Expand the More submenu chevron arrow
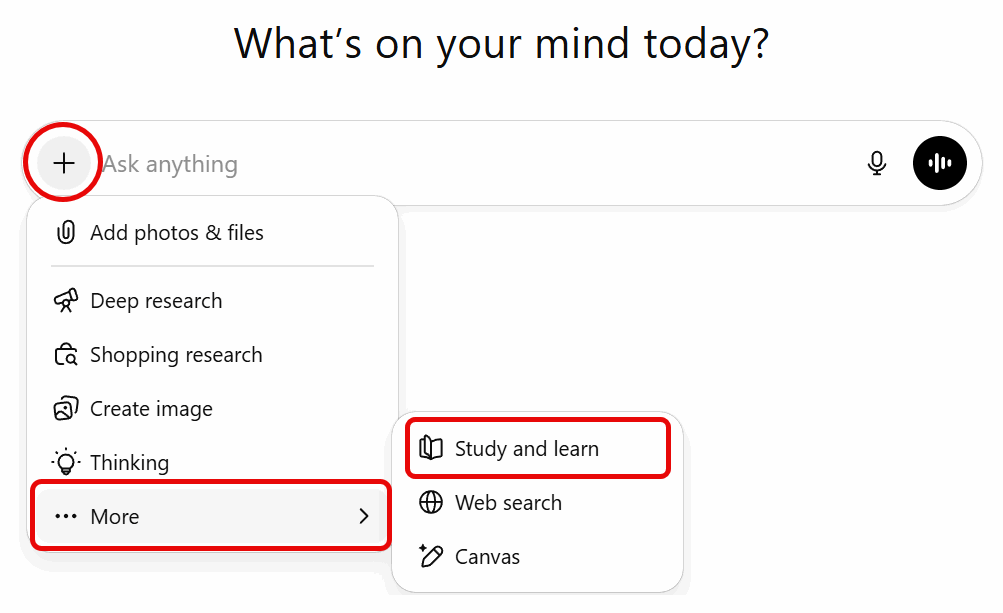The width and height of the screenshot is (1003, 613). tap(364, 517)
